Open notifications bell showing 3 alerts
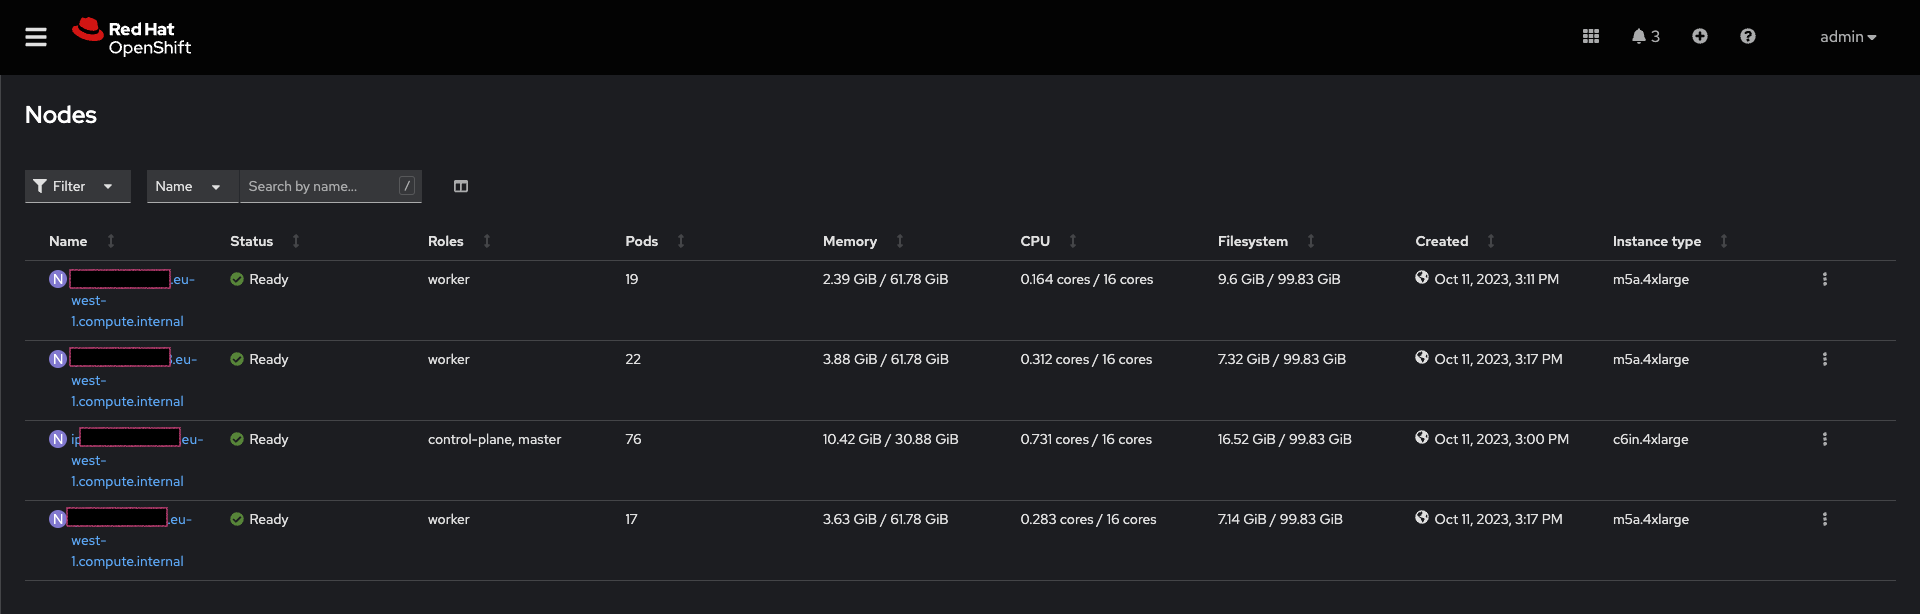1920x614 pixels. click(x=1645, y=36)
